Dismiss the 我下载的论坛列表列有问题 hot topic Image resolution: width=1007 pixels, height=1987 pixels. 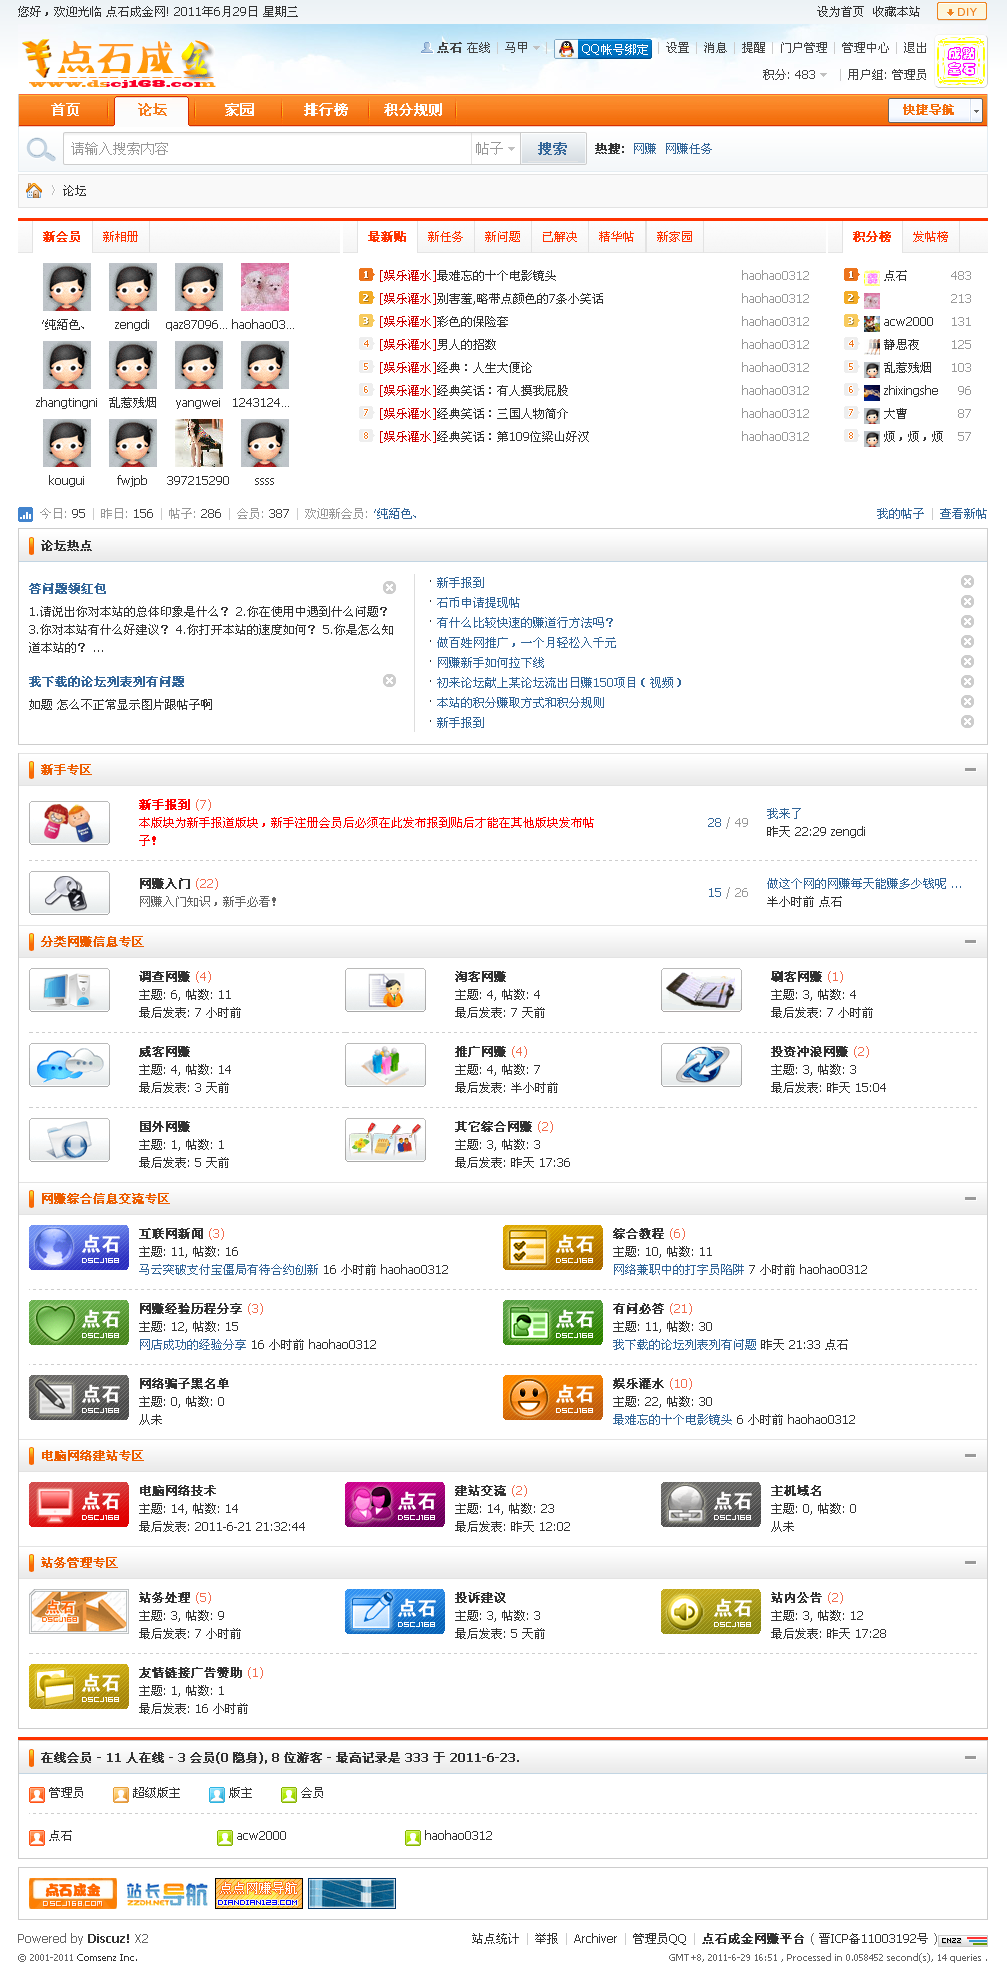390,681
